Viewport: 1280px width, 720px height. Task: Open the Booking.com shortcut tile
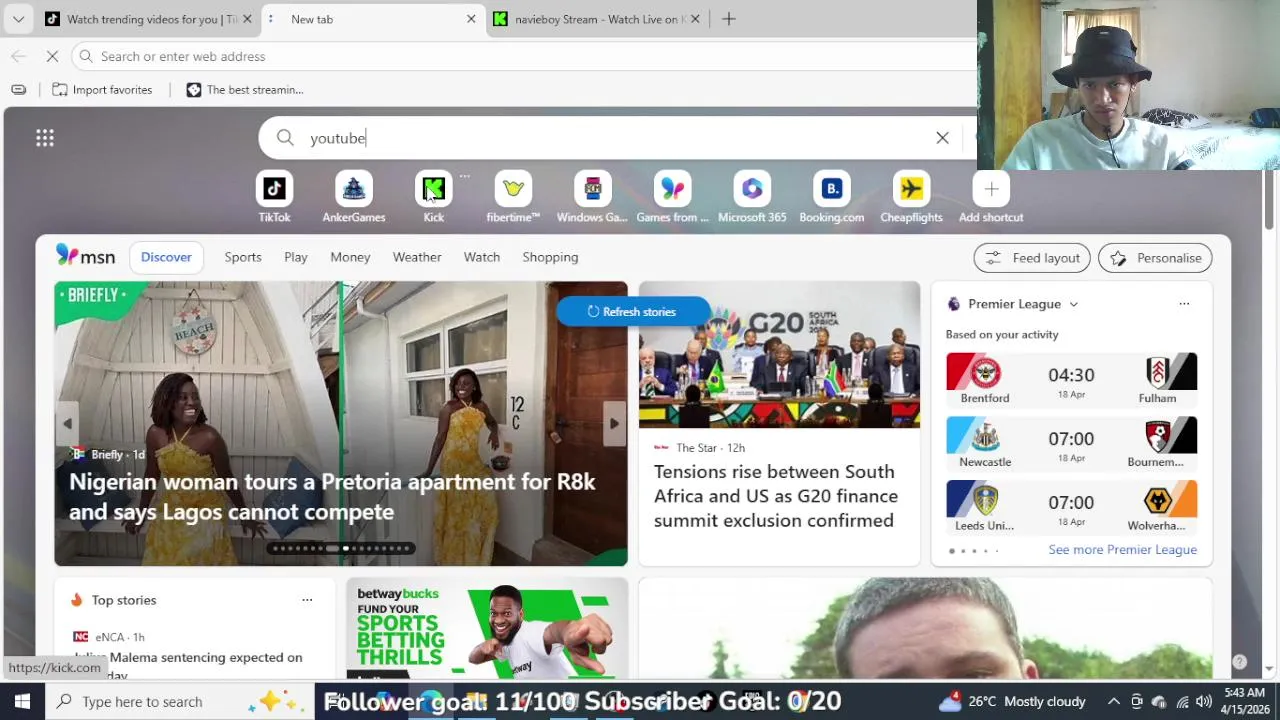pyautogui.click(x=831, y=197)
